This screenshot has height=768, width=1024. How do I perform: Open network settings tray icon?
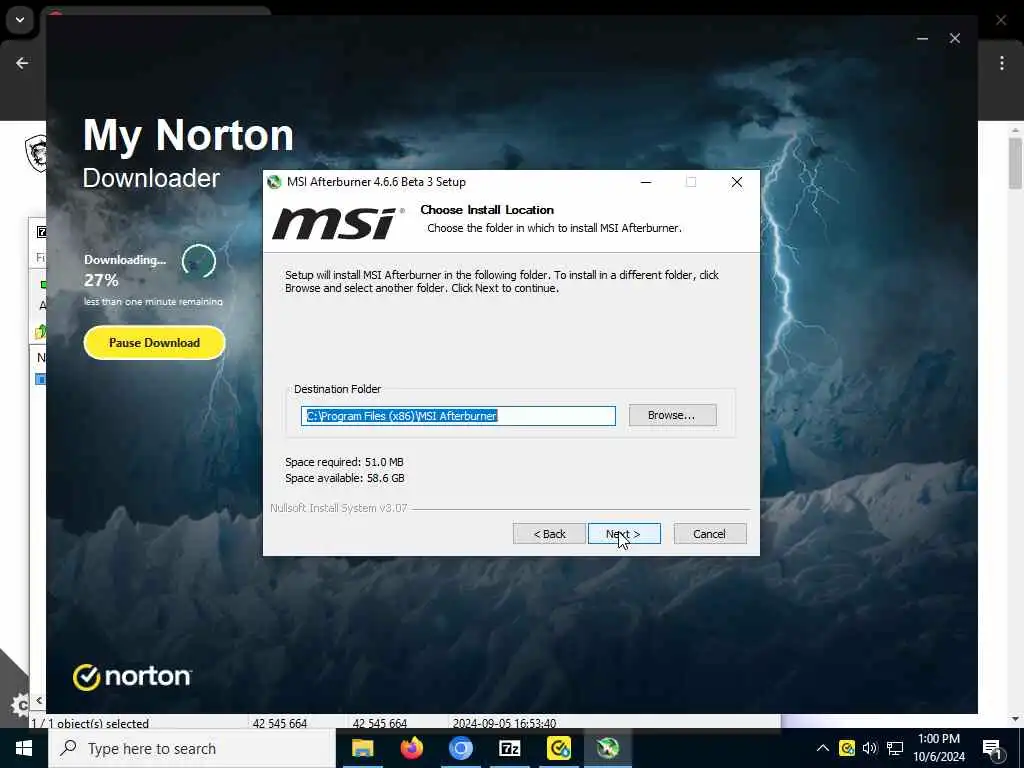895,748
